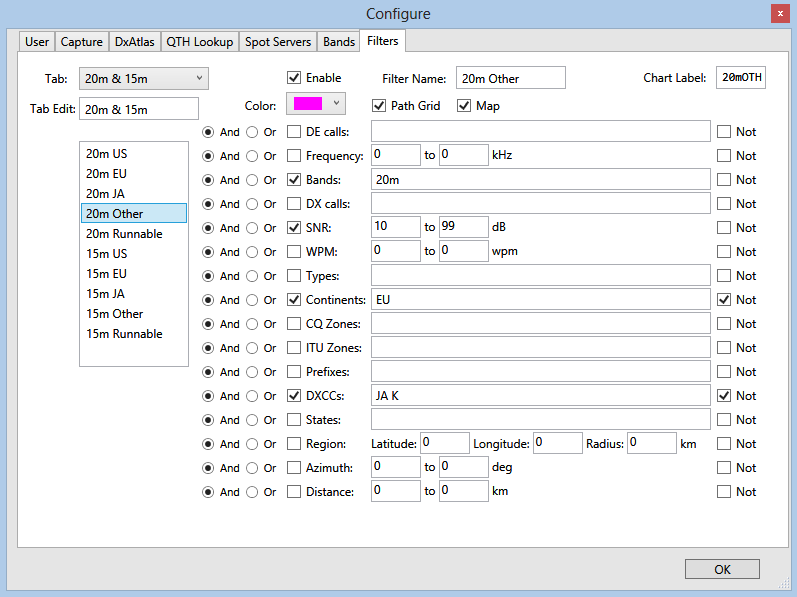Uncheck Not for DXCCs row
This screenshot has width=797, height=597.
[x=724, y=395]
